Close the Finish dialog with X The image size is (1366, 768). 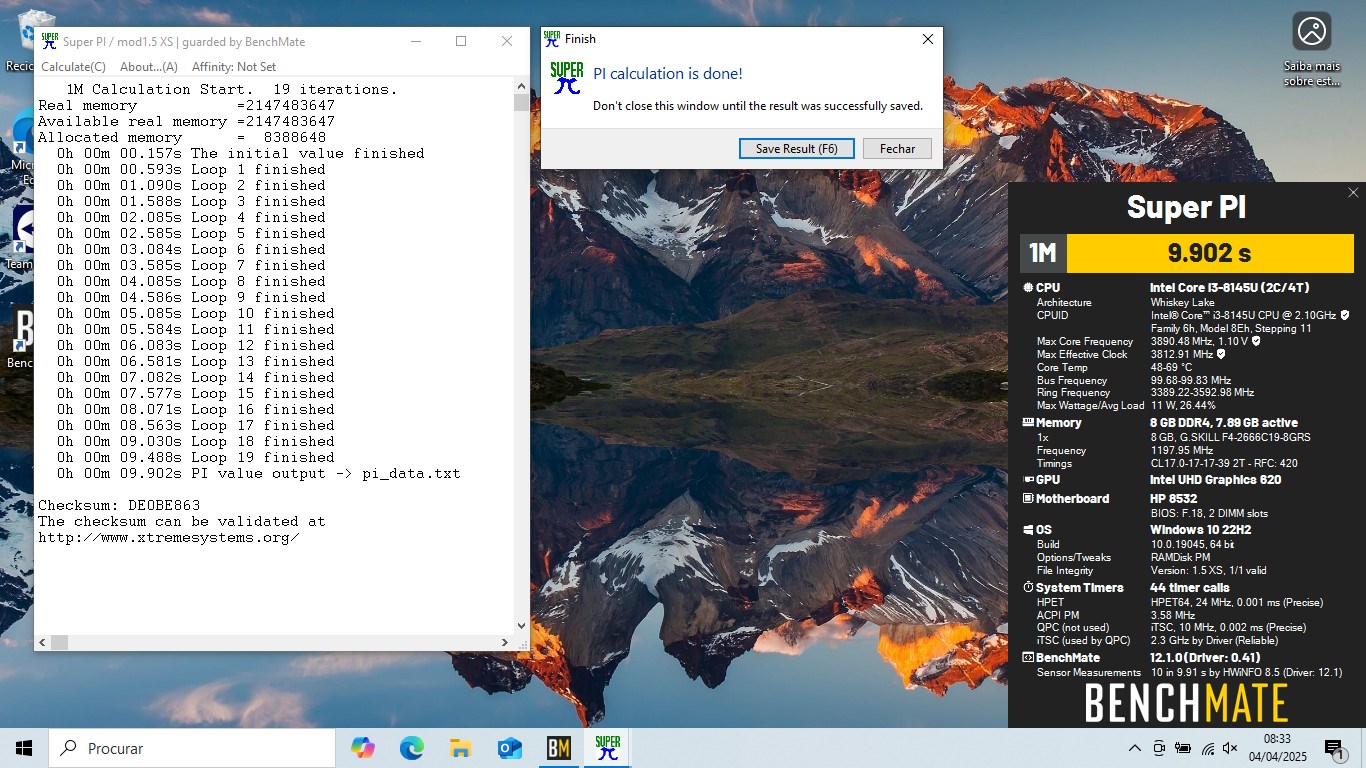pos(927,39)
